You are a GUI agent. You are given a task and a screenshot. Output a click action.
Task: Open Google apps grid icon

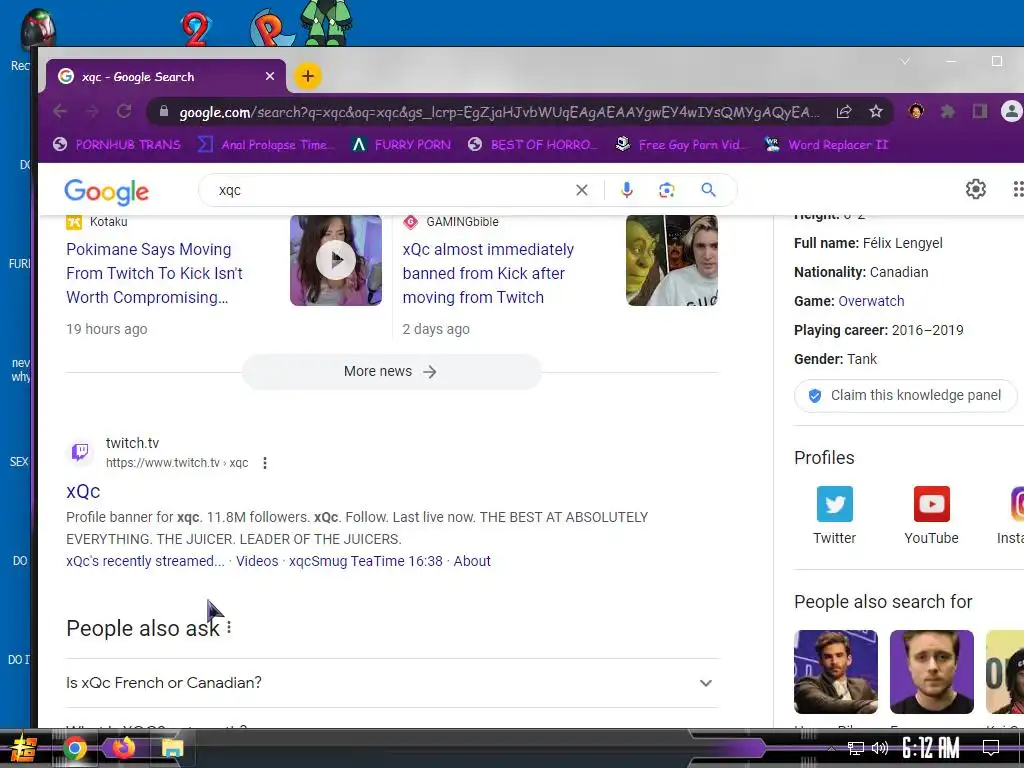(1017, 189)
